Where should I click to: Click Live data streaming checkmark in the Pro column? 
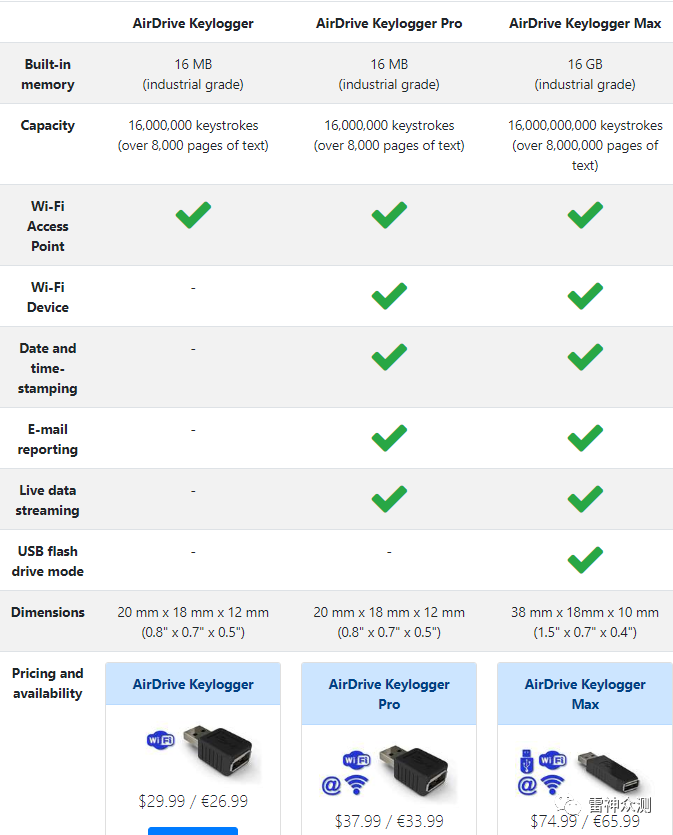click(389, 499)
